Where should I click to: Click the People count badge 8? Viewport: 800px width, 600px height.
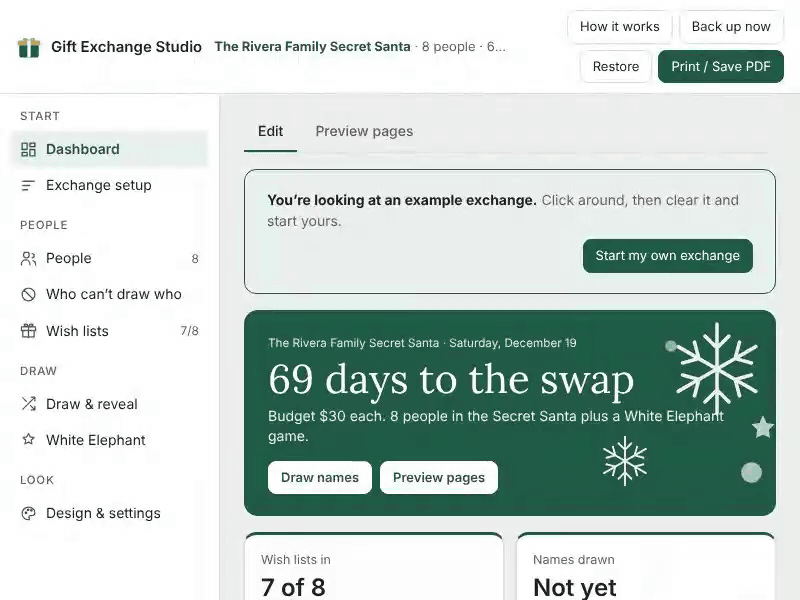(195, 259)
